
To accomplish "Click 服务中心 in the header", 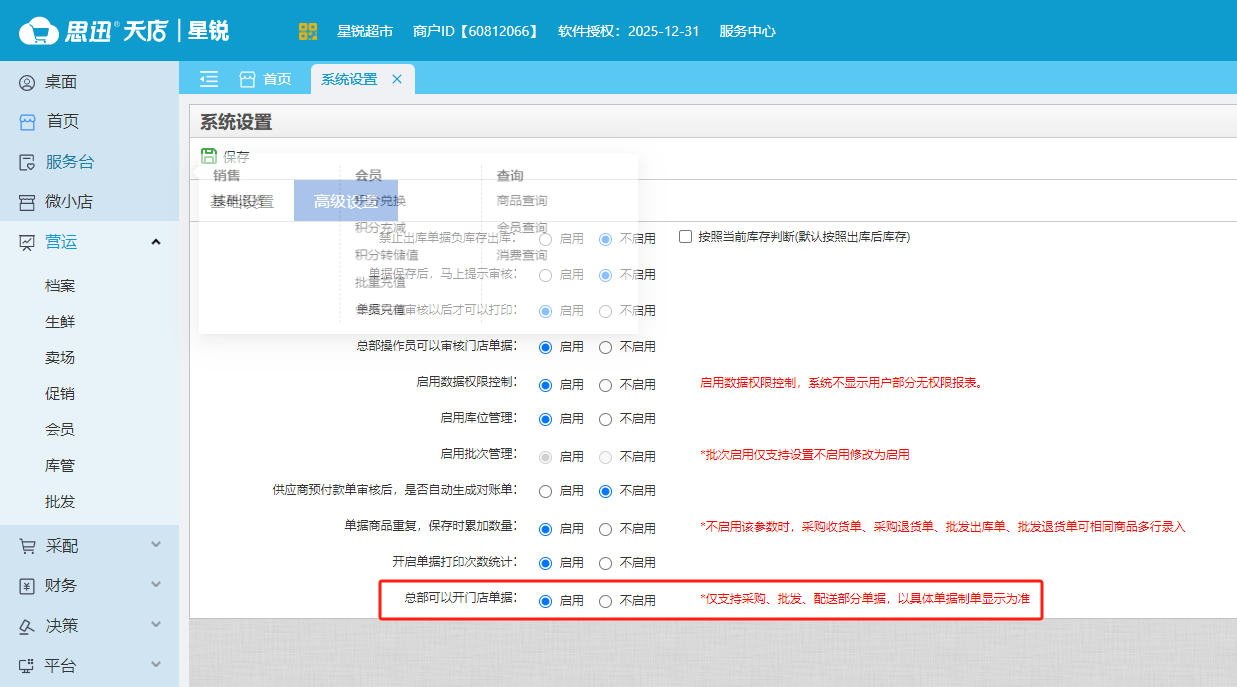I will [747, 31].
